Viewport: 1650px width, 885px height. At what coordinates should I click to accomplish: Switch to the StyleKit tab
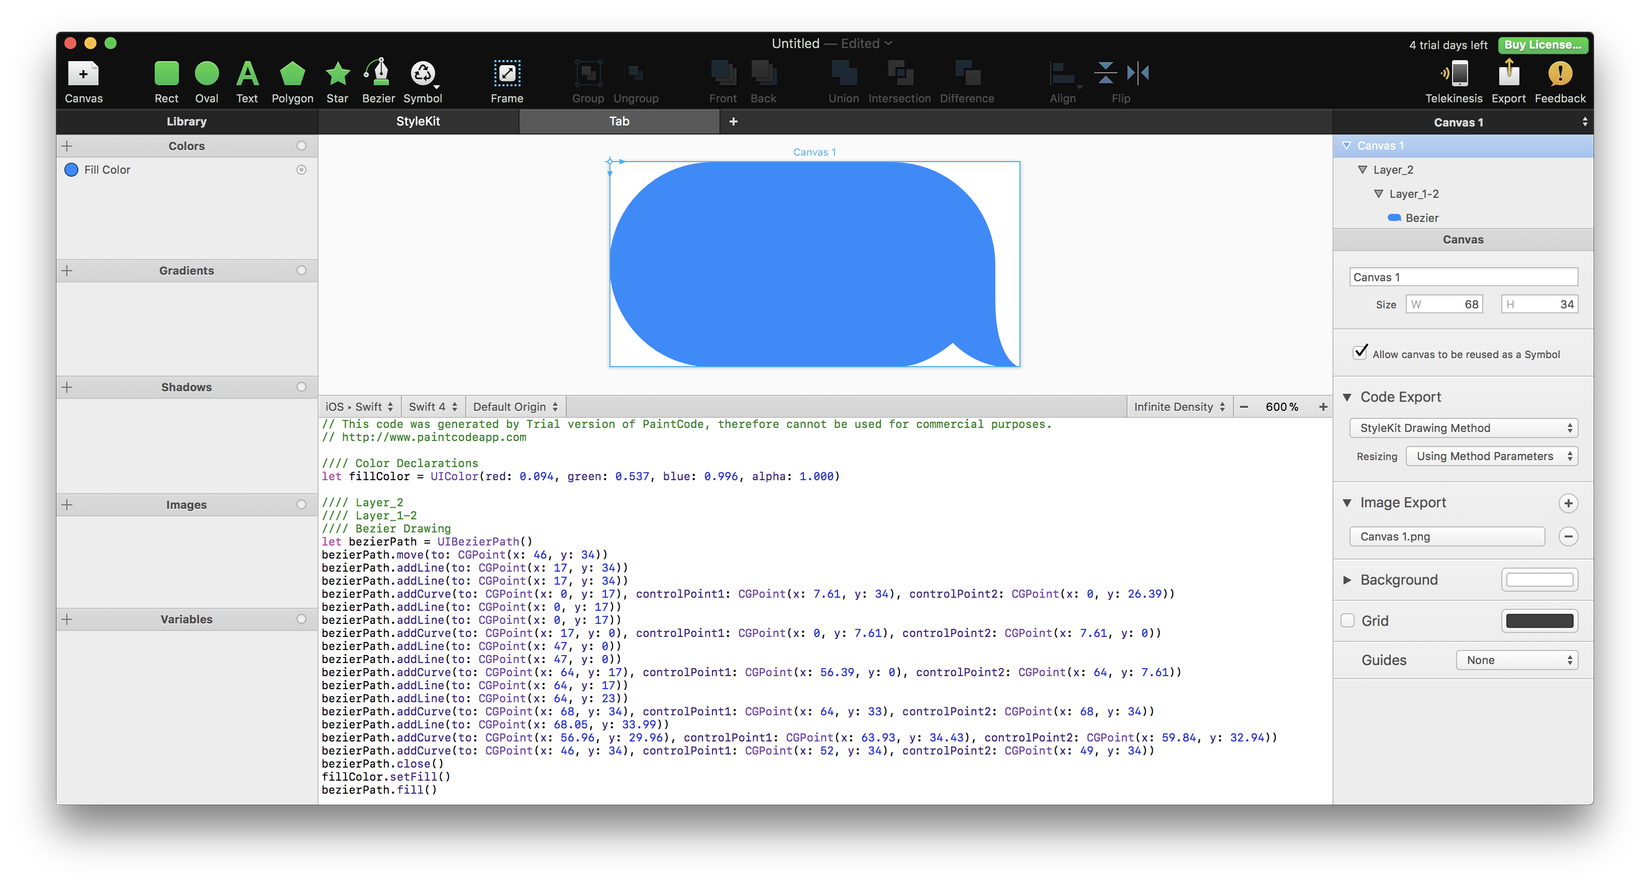(418, 121)
